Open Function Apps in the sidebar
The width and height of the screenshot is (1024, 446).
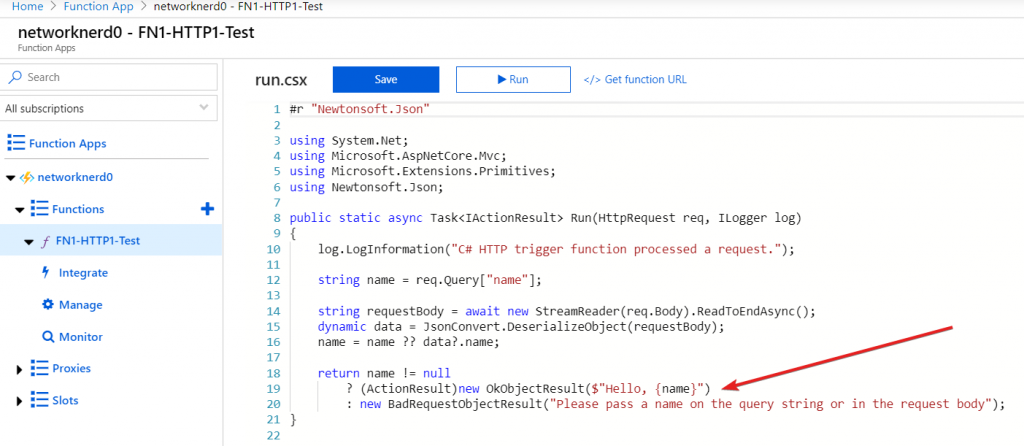(67, 143)
